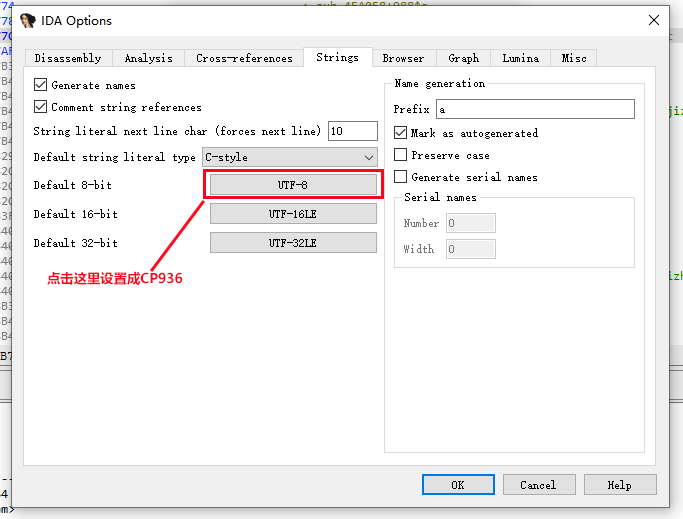Click the serial names Number field
The width and height of the screenshot is (683, 519).
471,223
